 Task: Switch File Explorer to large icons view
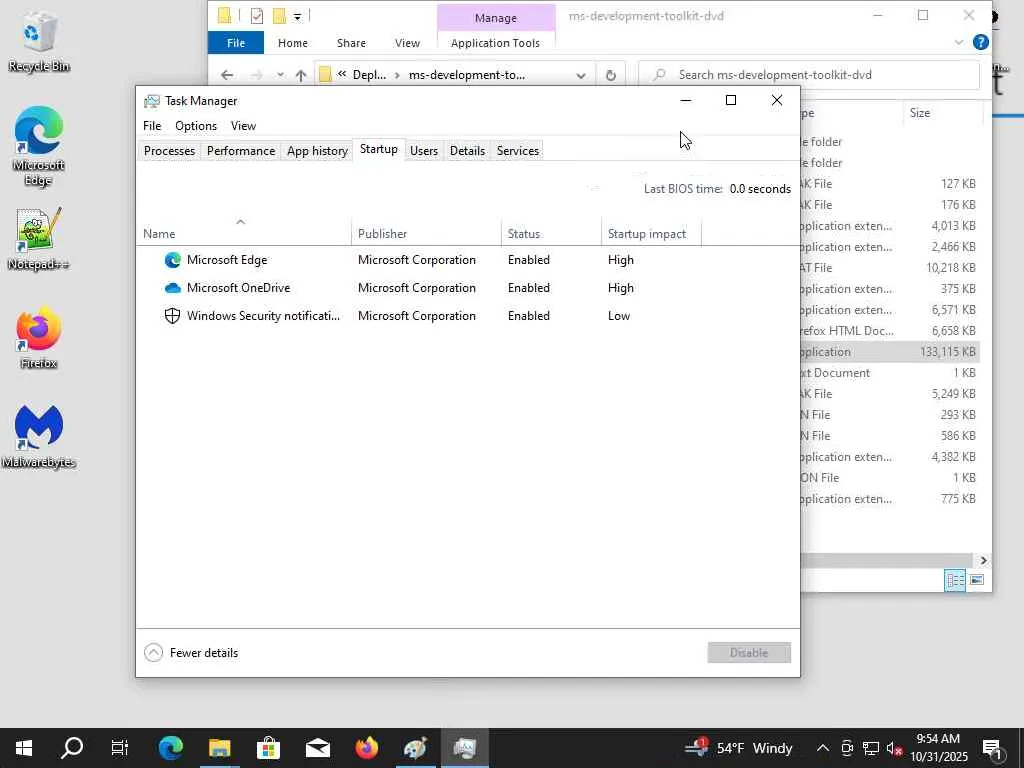(976, 580)
